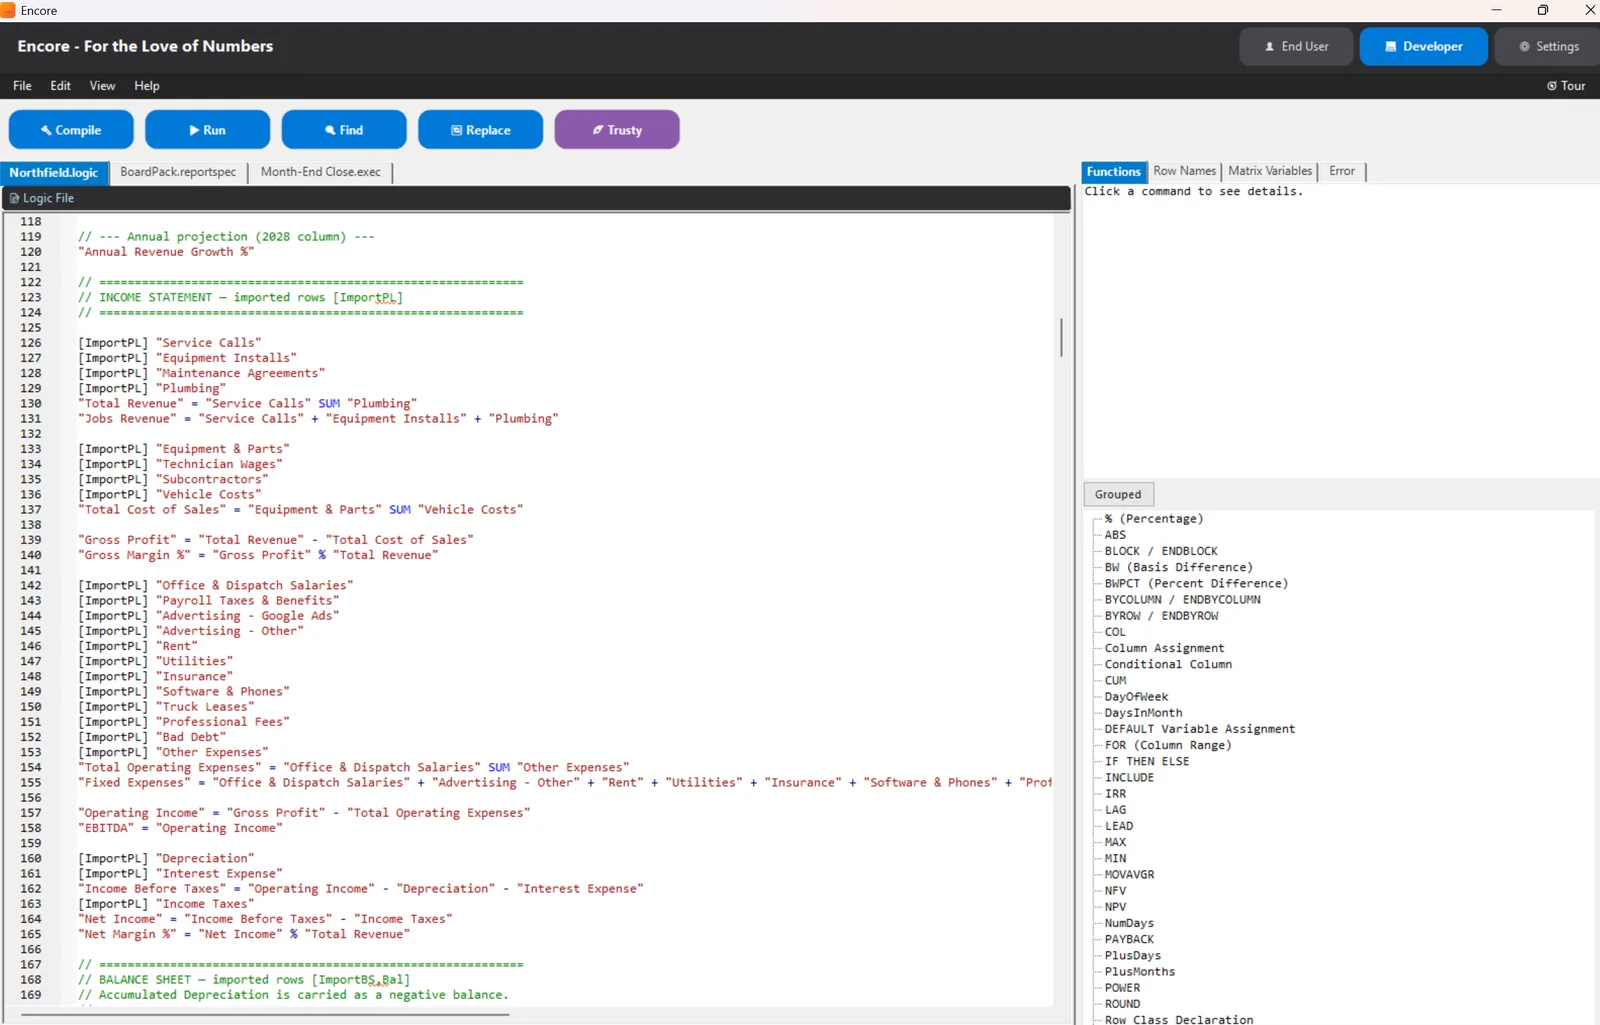Select MOVAVGR function

click(1129, 875)
